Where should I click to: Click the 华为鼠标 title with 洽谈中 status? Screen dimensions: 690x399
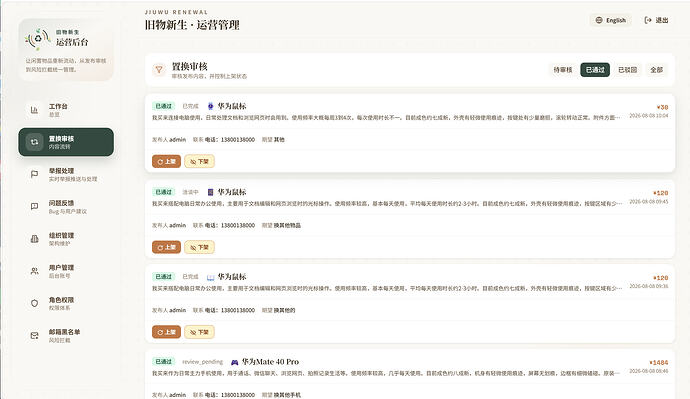point(232,192)
